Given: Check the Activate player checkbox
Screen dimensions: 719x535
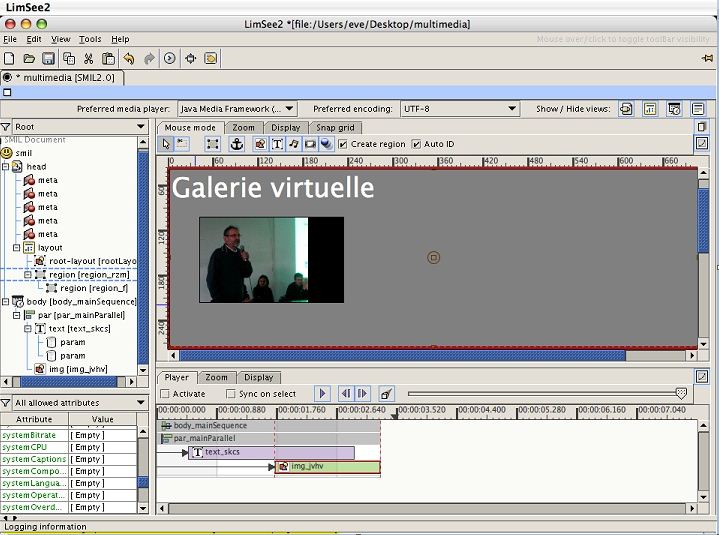Looking at the screenshot, I should click(165, 394).
